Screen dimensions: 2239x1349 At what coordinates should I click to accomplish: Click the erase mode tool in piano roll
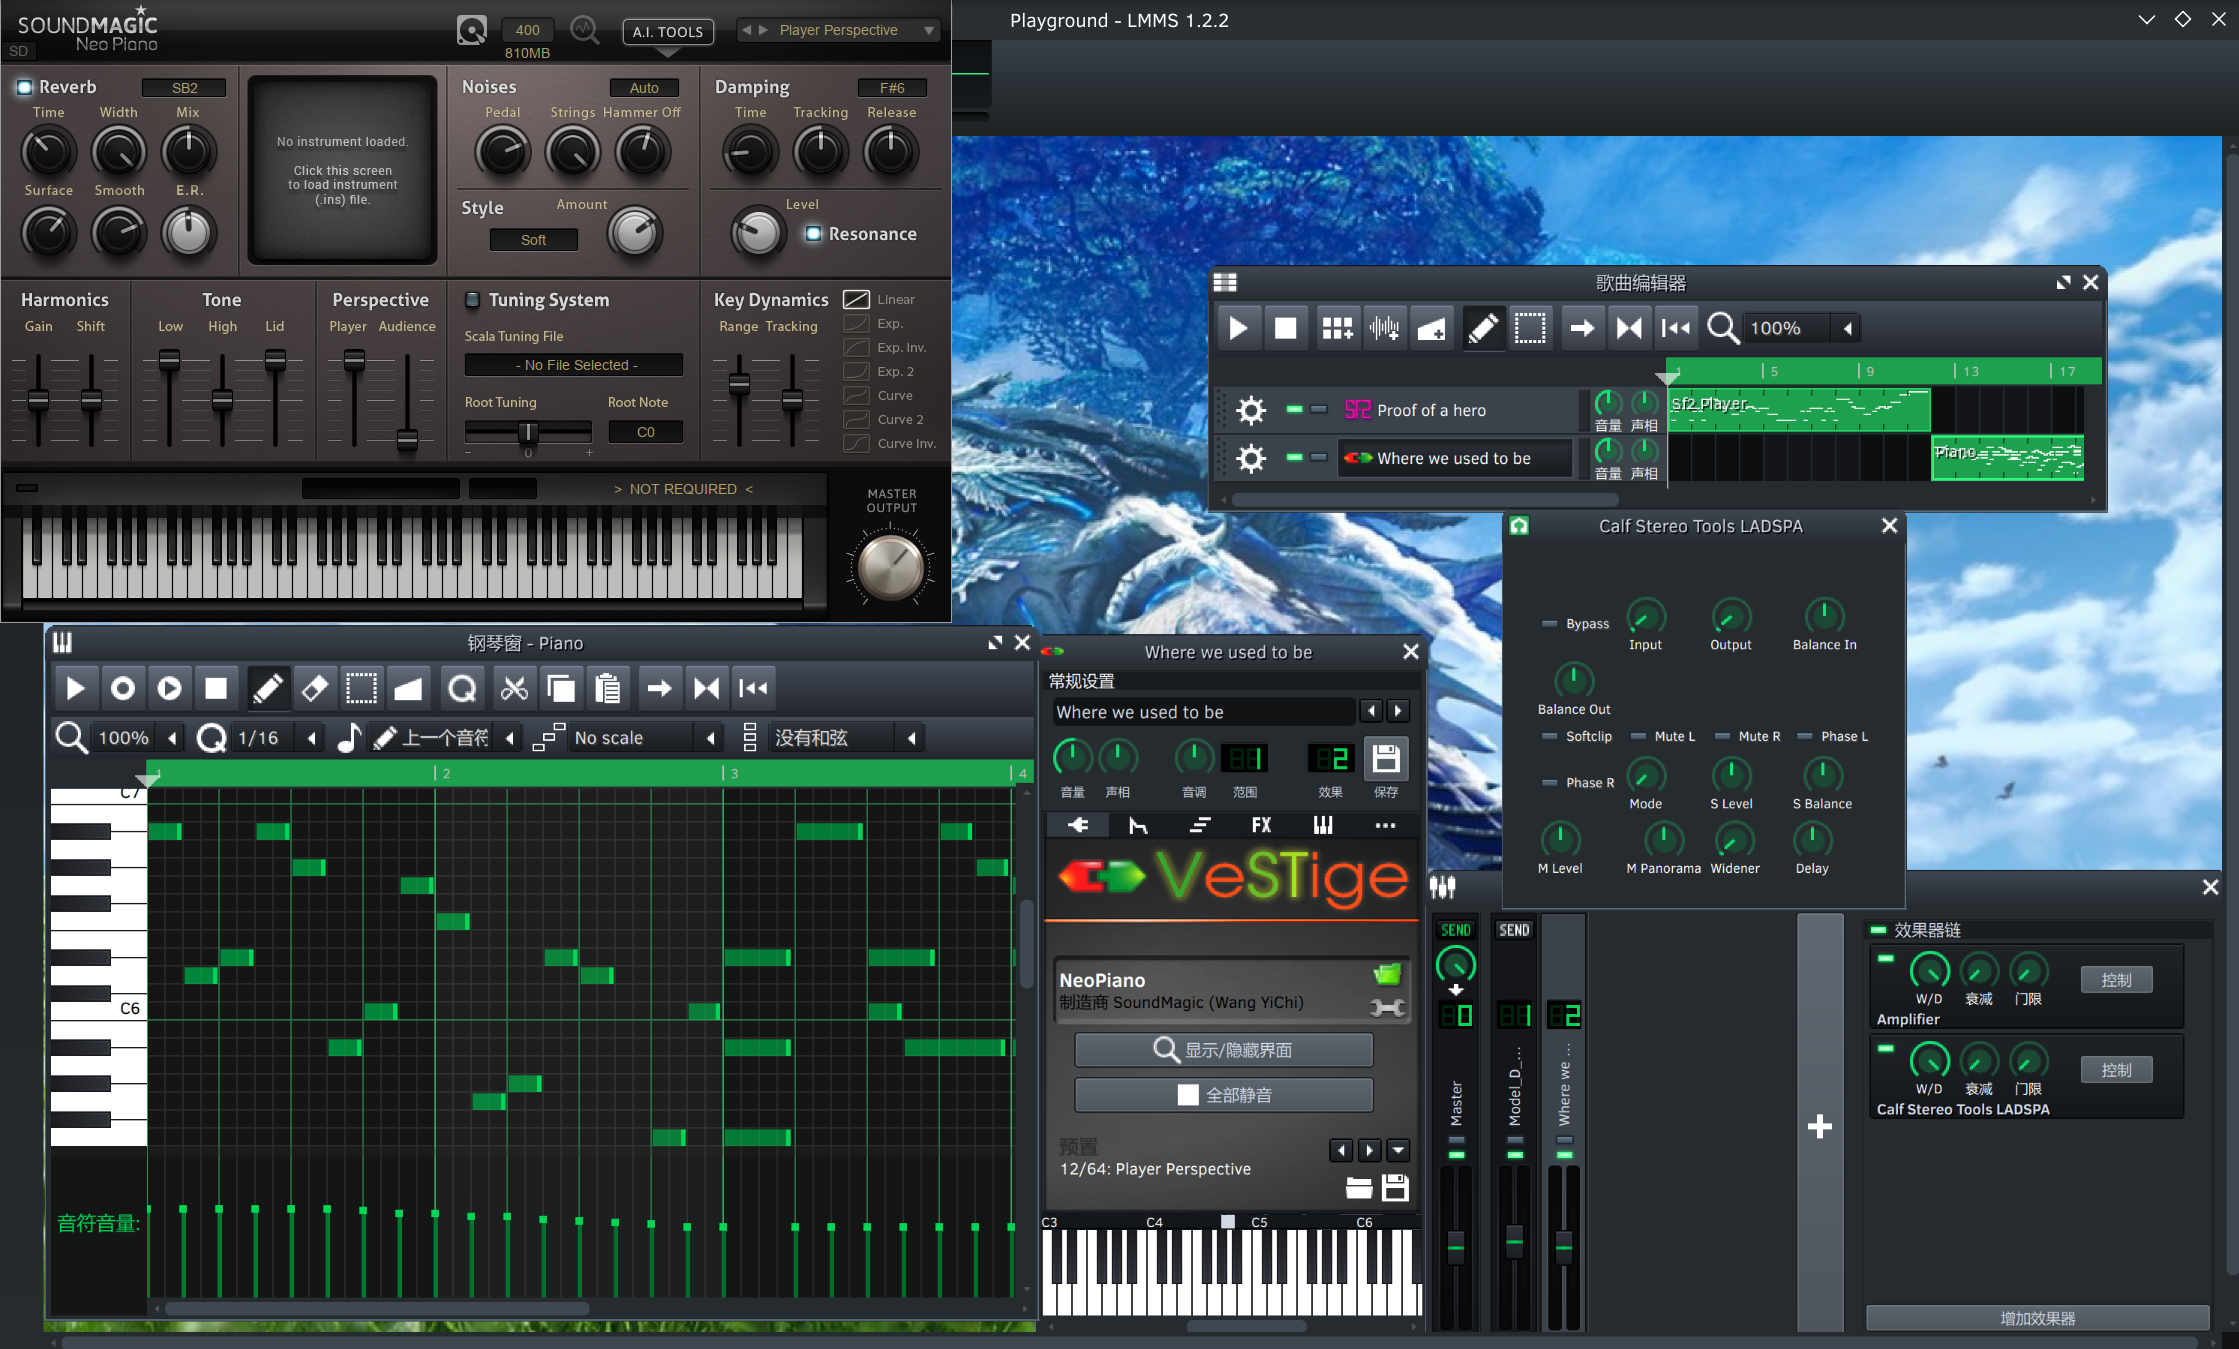314,688
